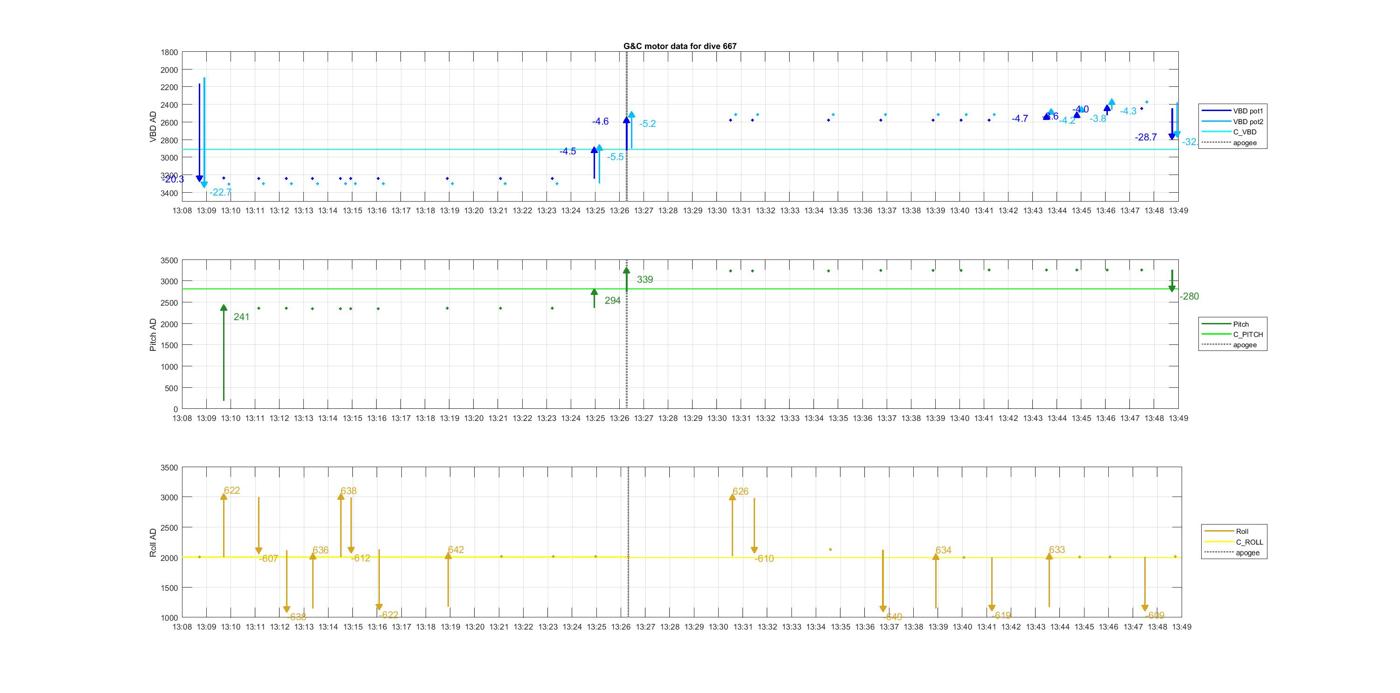This screenshot has width=1400, height=693.
Task: Click the '-22.7' VBD data label
Action: click(221, 192)
